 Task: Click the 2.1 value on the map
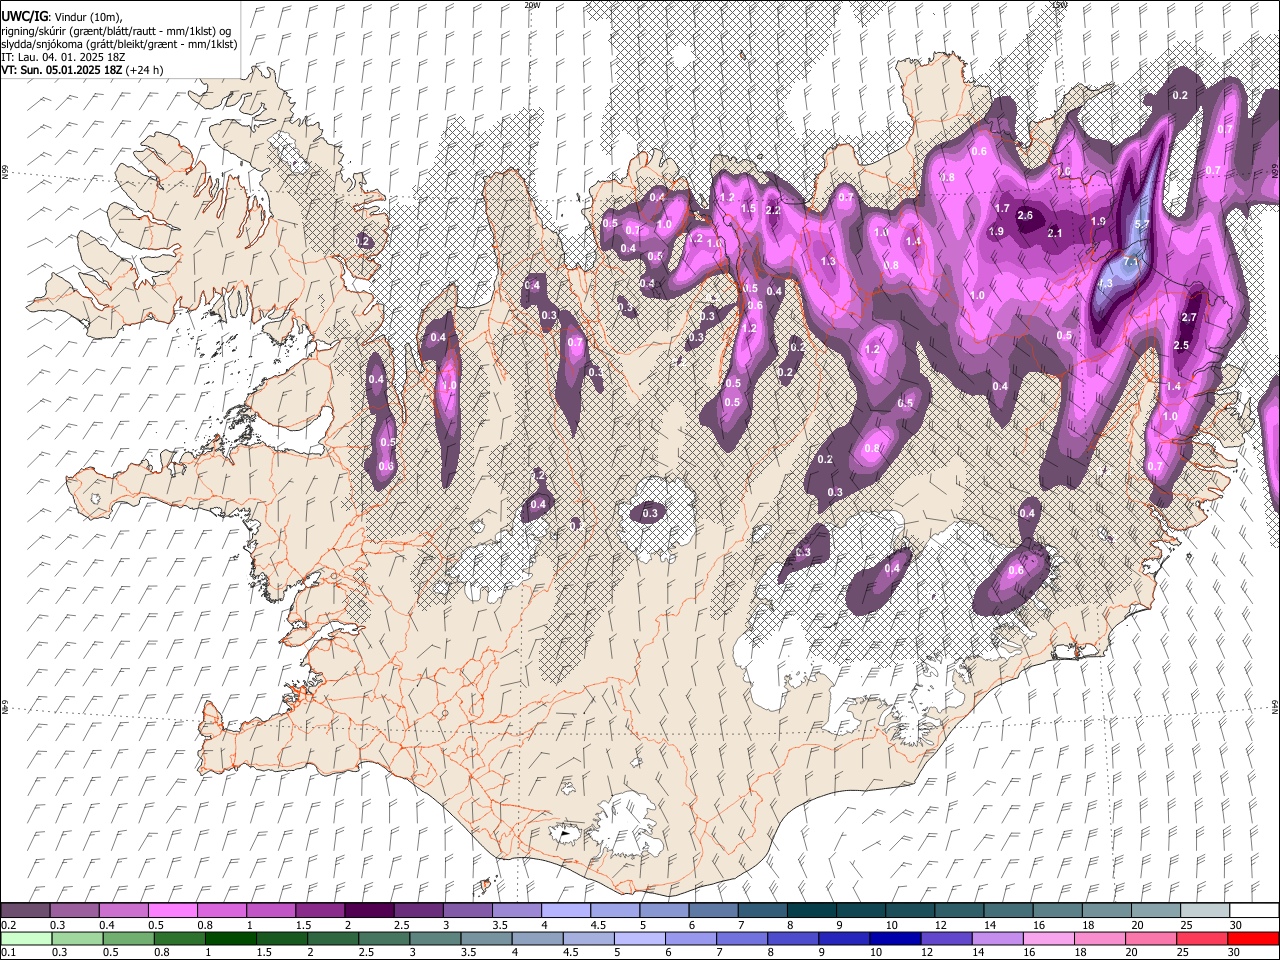[x=1054, y=233]
